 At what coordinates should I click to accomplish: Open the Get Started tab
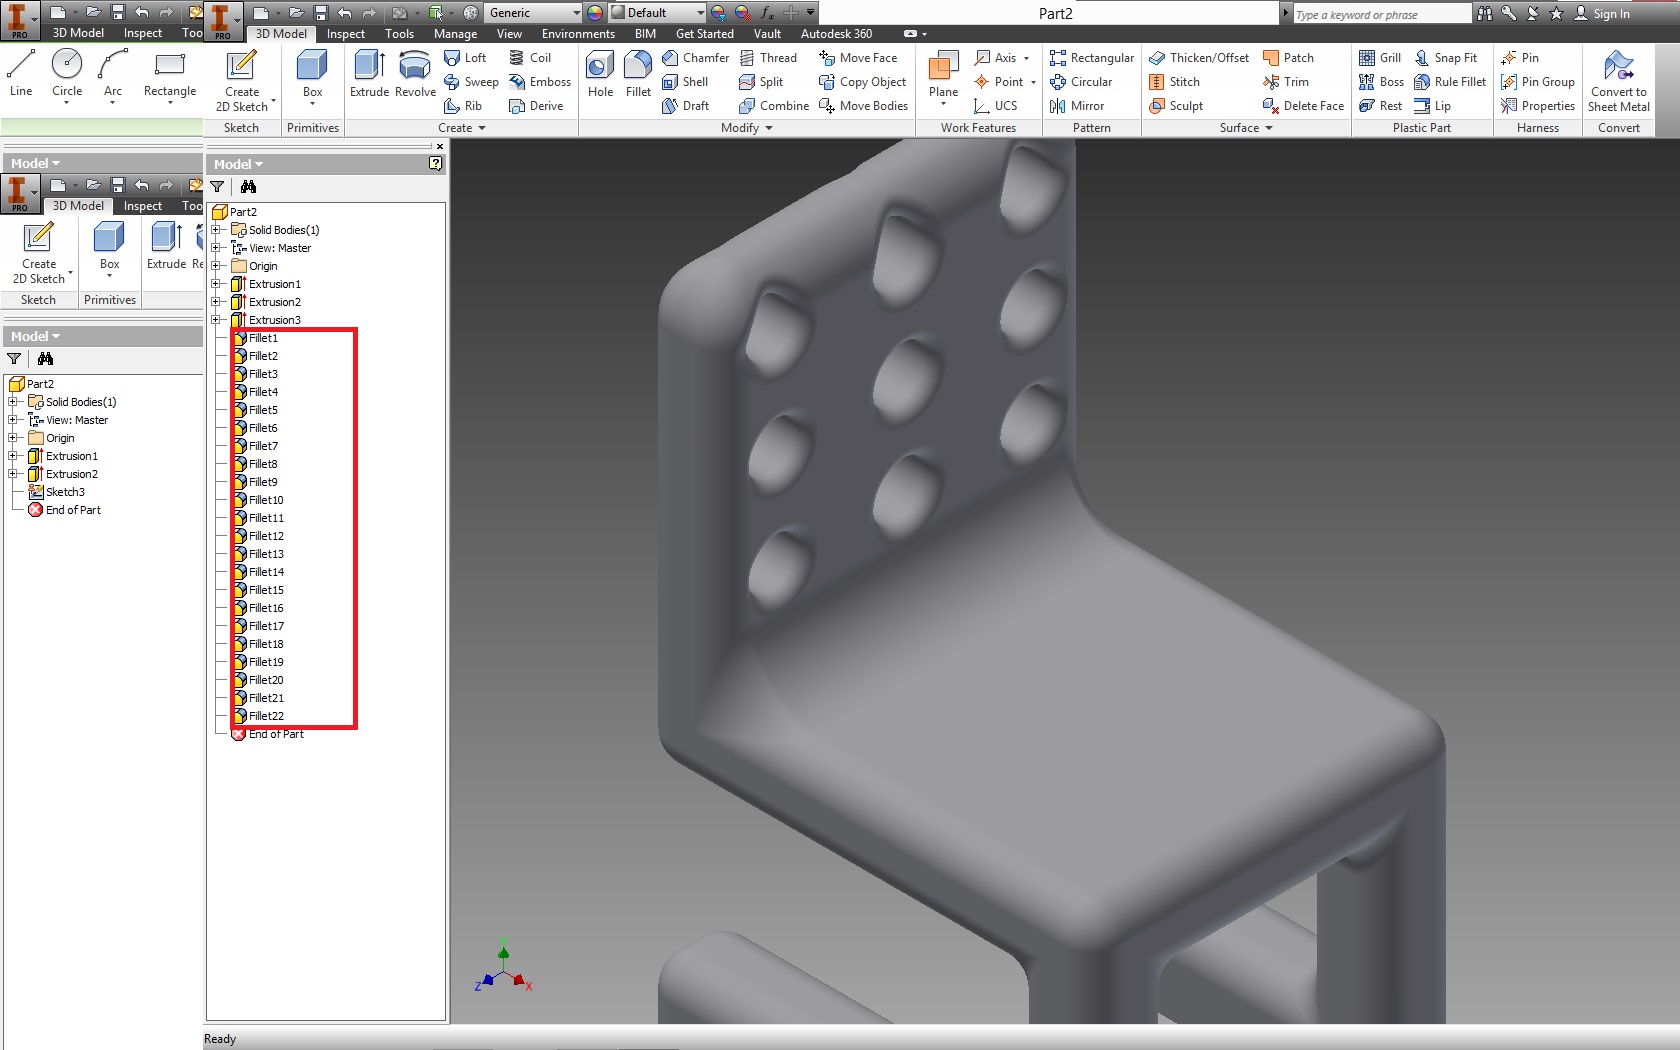click(705, 34)
